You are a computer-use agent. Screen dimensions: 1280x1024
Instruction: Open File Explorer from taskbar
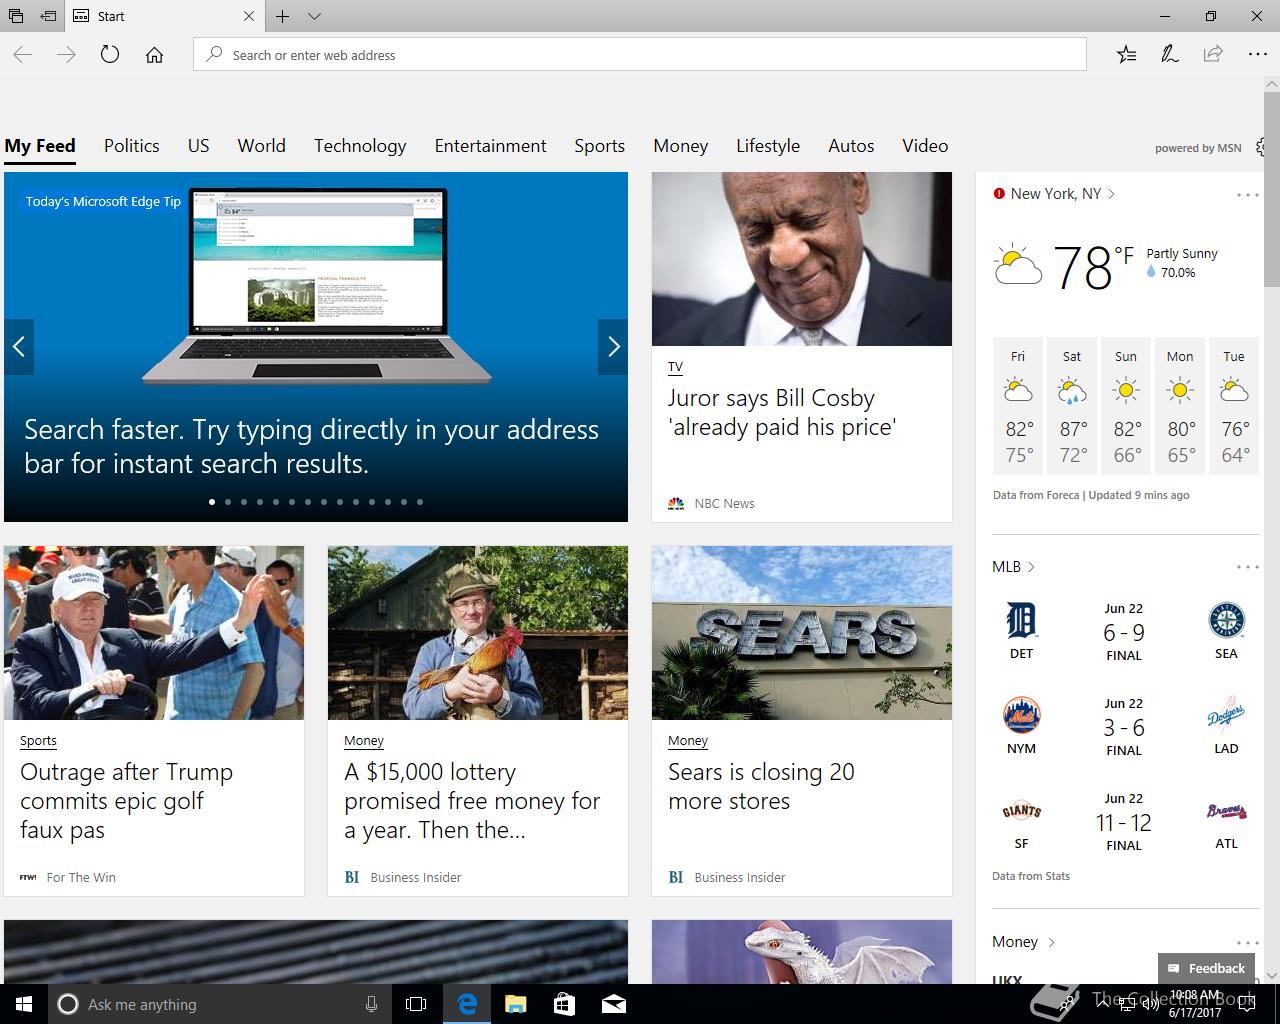click(515, 1004)
